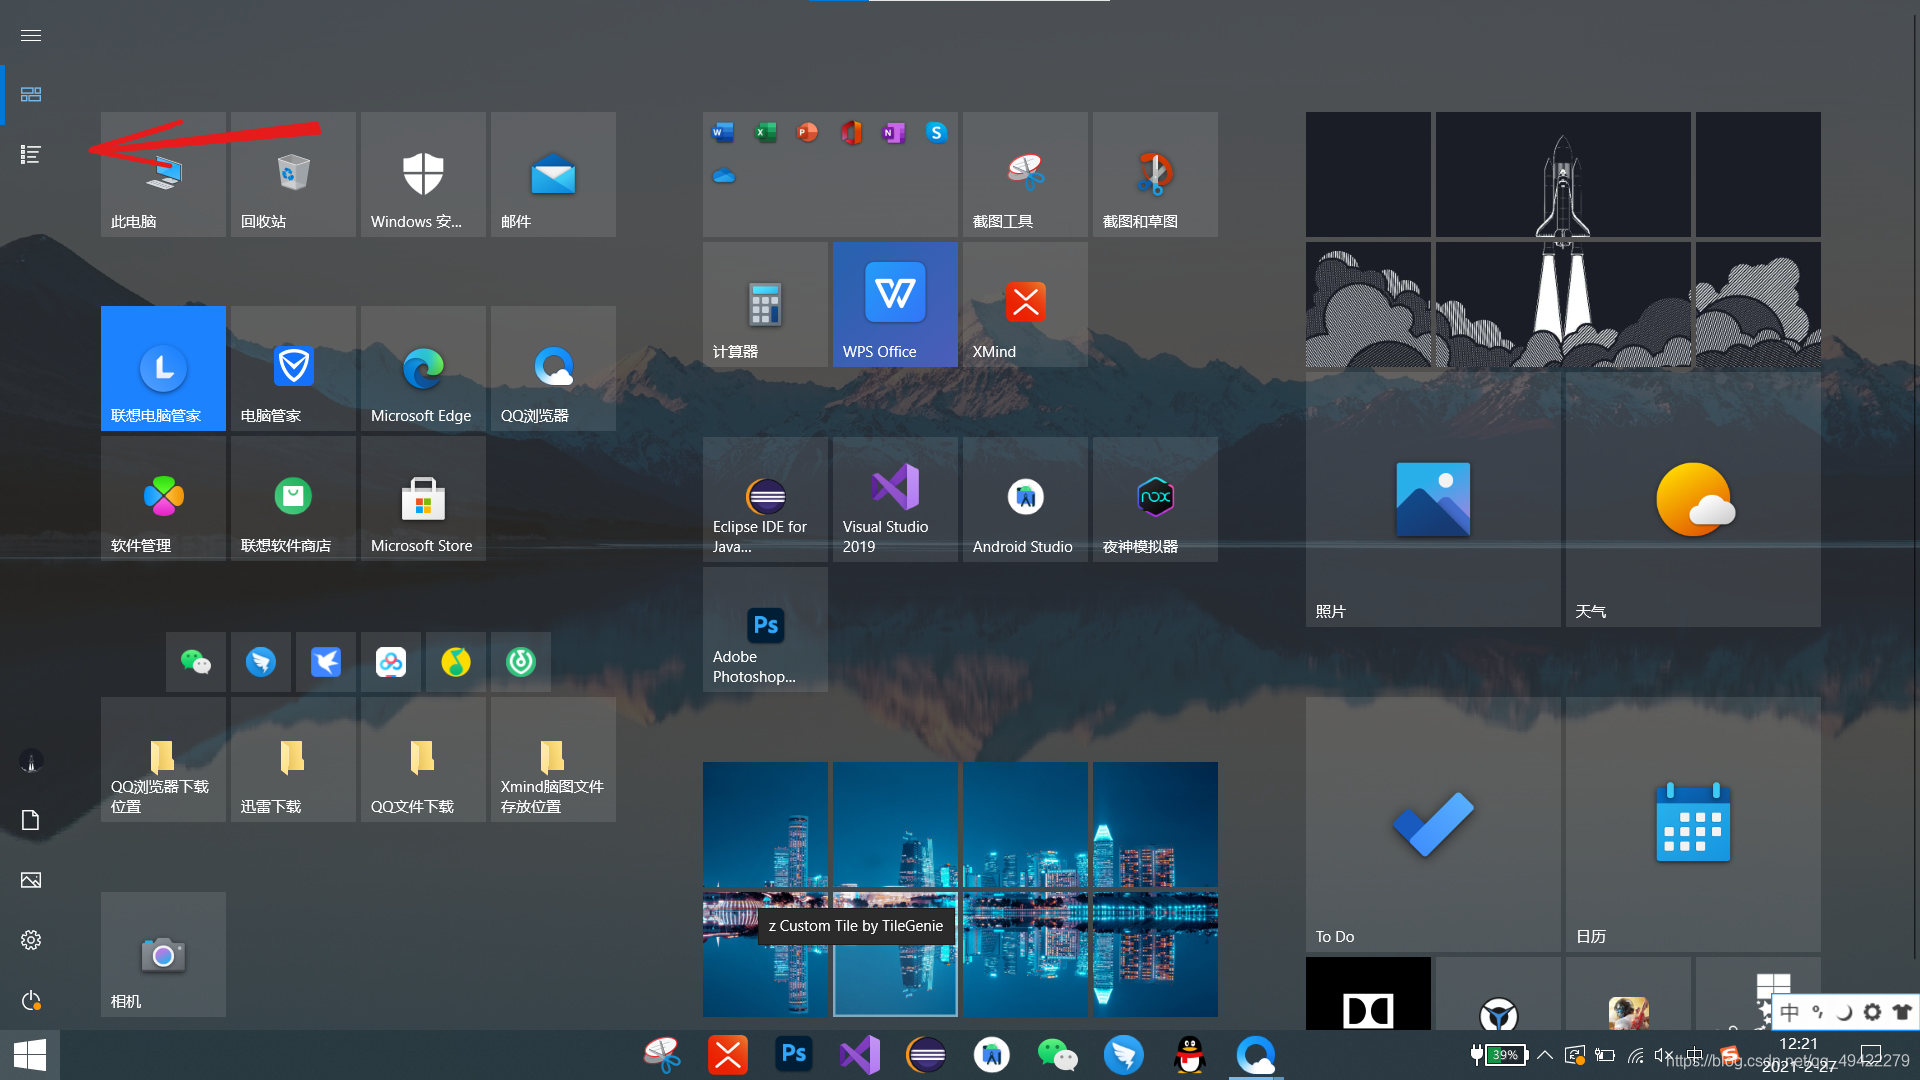1920x1080 pixels.
Task: Open the 计算器 calculator tile
Action: (765, 304)
